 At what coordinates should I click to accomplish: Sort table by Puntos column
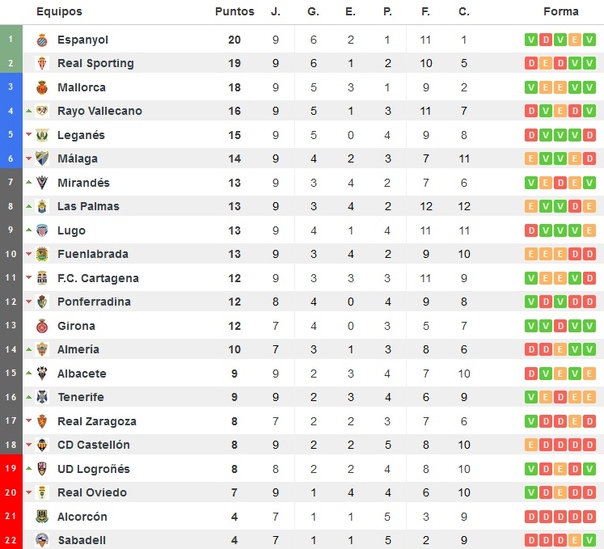point(234,12)
